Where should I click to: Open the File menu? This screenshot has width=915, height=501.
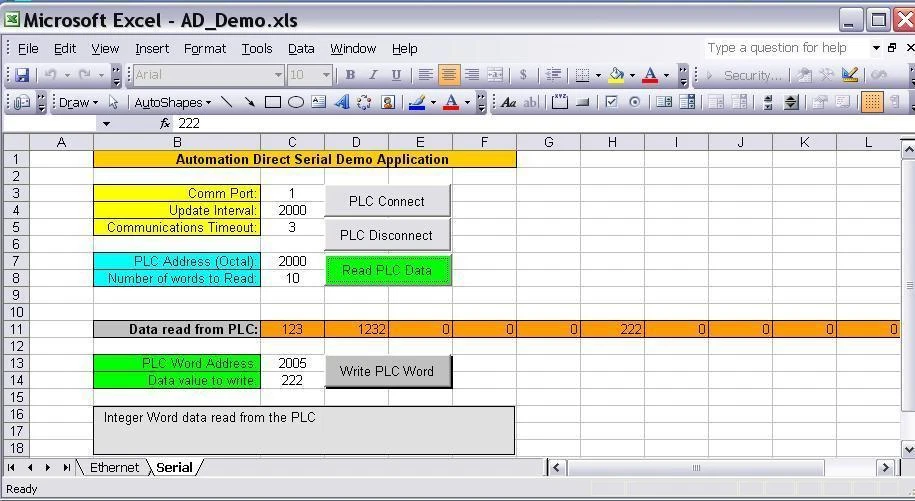tap(28, 48)
